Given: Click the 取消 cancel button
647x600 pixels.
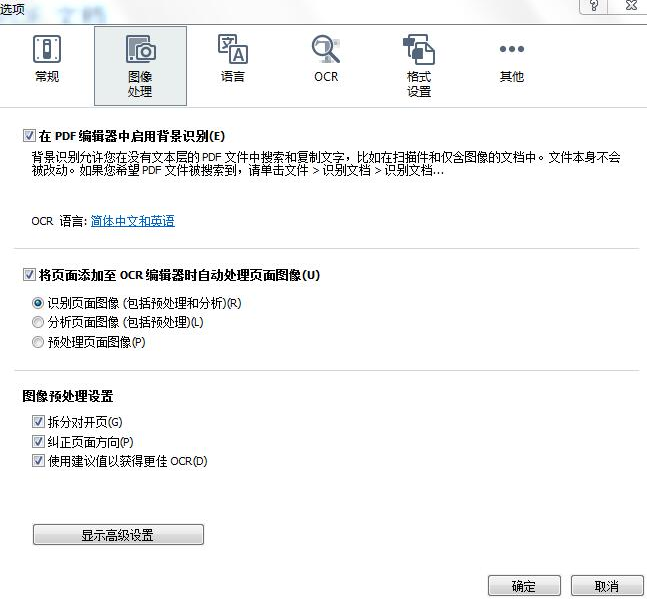Looking at the screenshot, I should pyautogui.click(x=607, y=586).
